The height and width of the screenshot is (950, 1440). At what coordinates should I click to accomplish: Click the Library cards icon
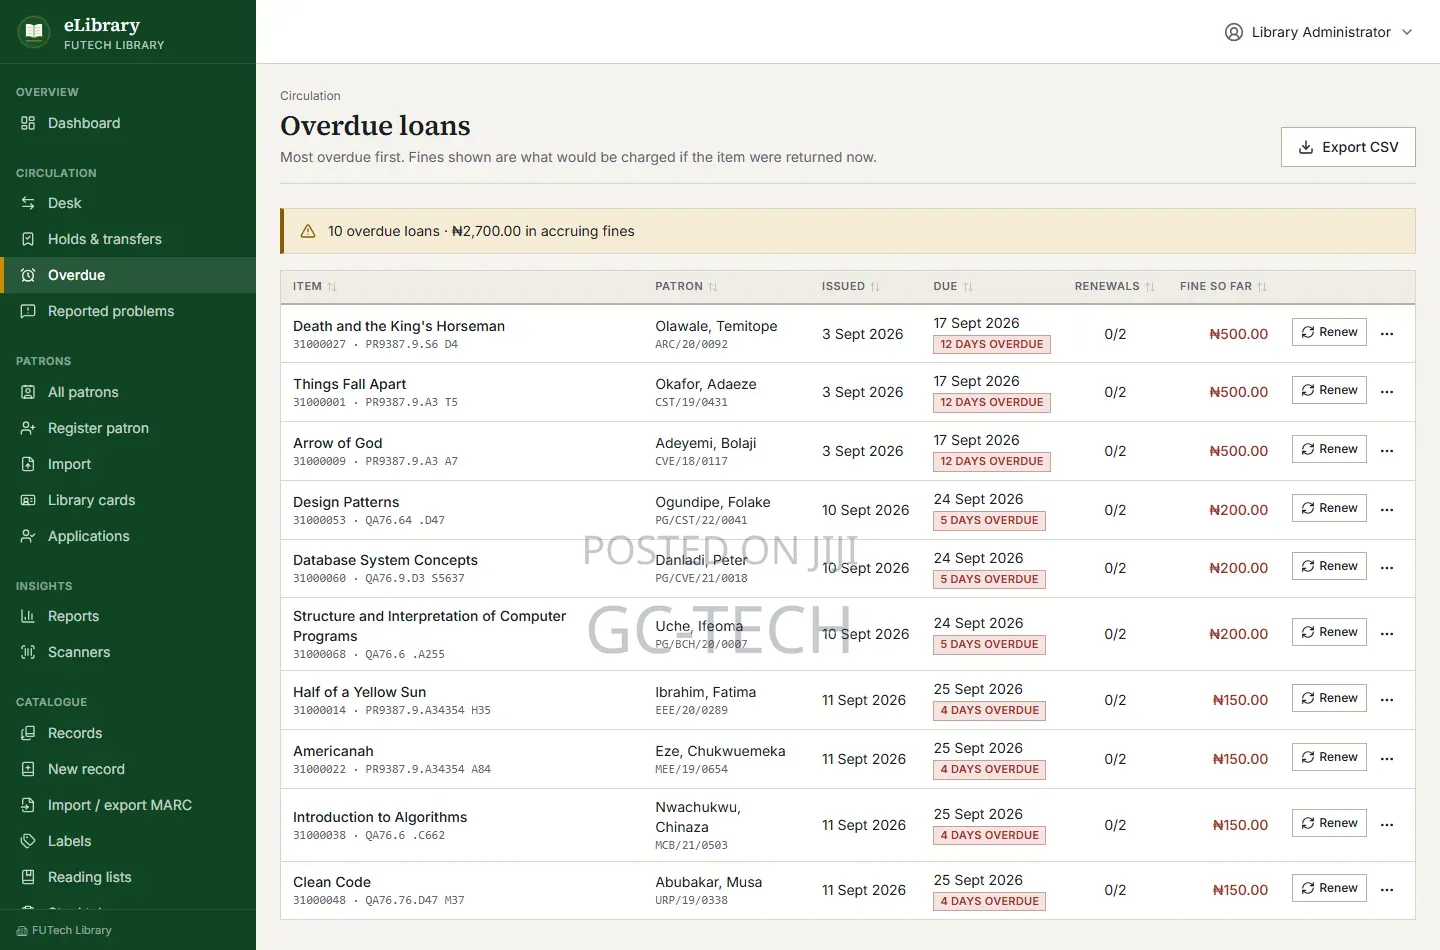[28, 500]
